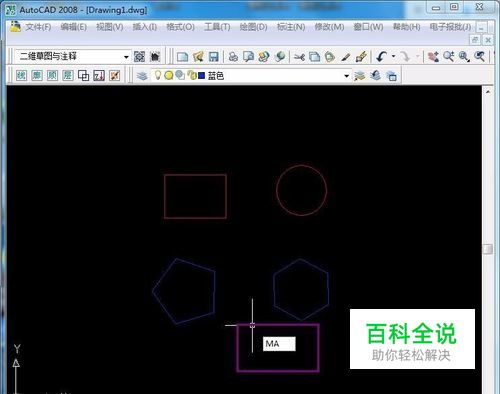500x394 pixels.
Task: Click the Zoom Window magnifier icon
Action: point(464,57)
